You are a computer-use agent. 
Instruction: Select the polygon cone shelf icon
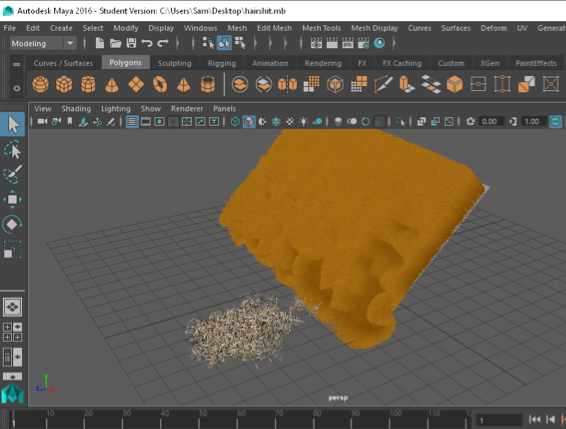[x=112, y=85]
